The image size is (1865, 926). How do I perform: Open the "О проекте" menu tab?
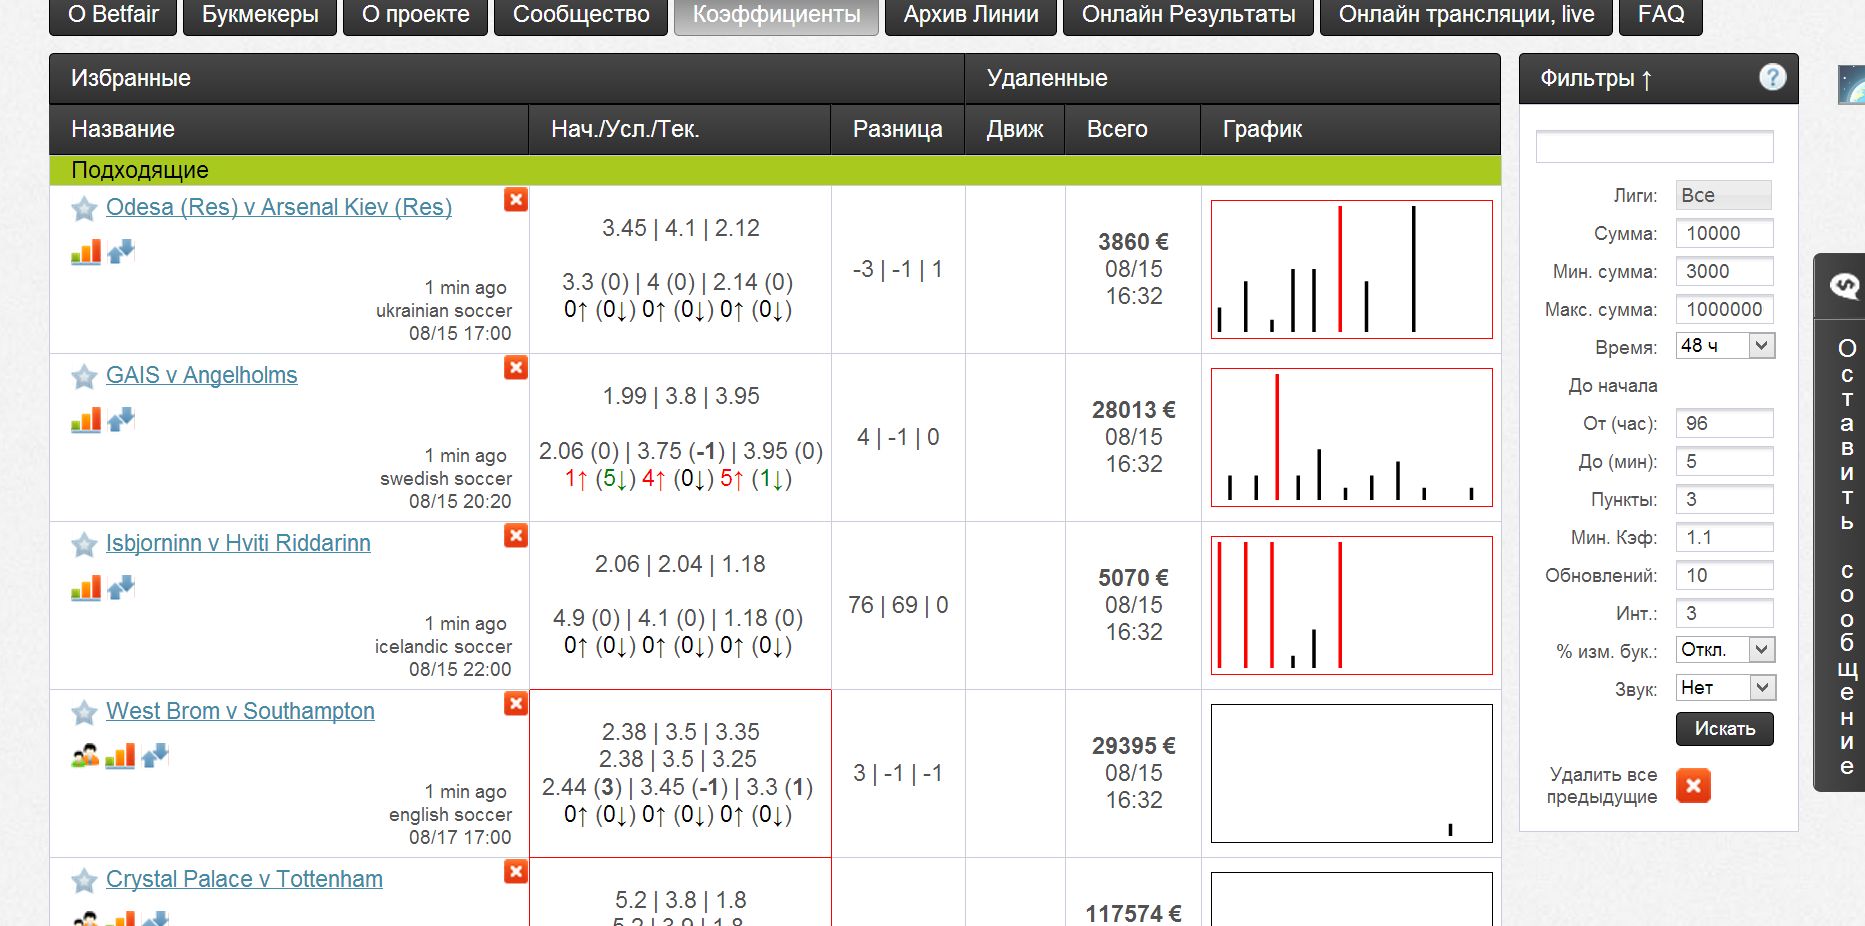(415, 15)
